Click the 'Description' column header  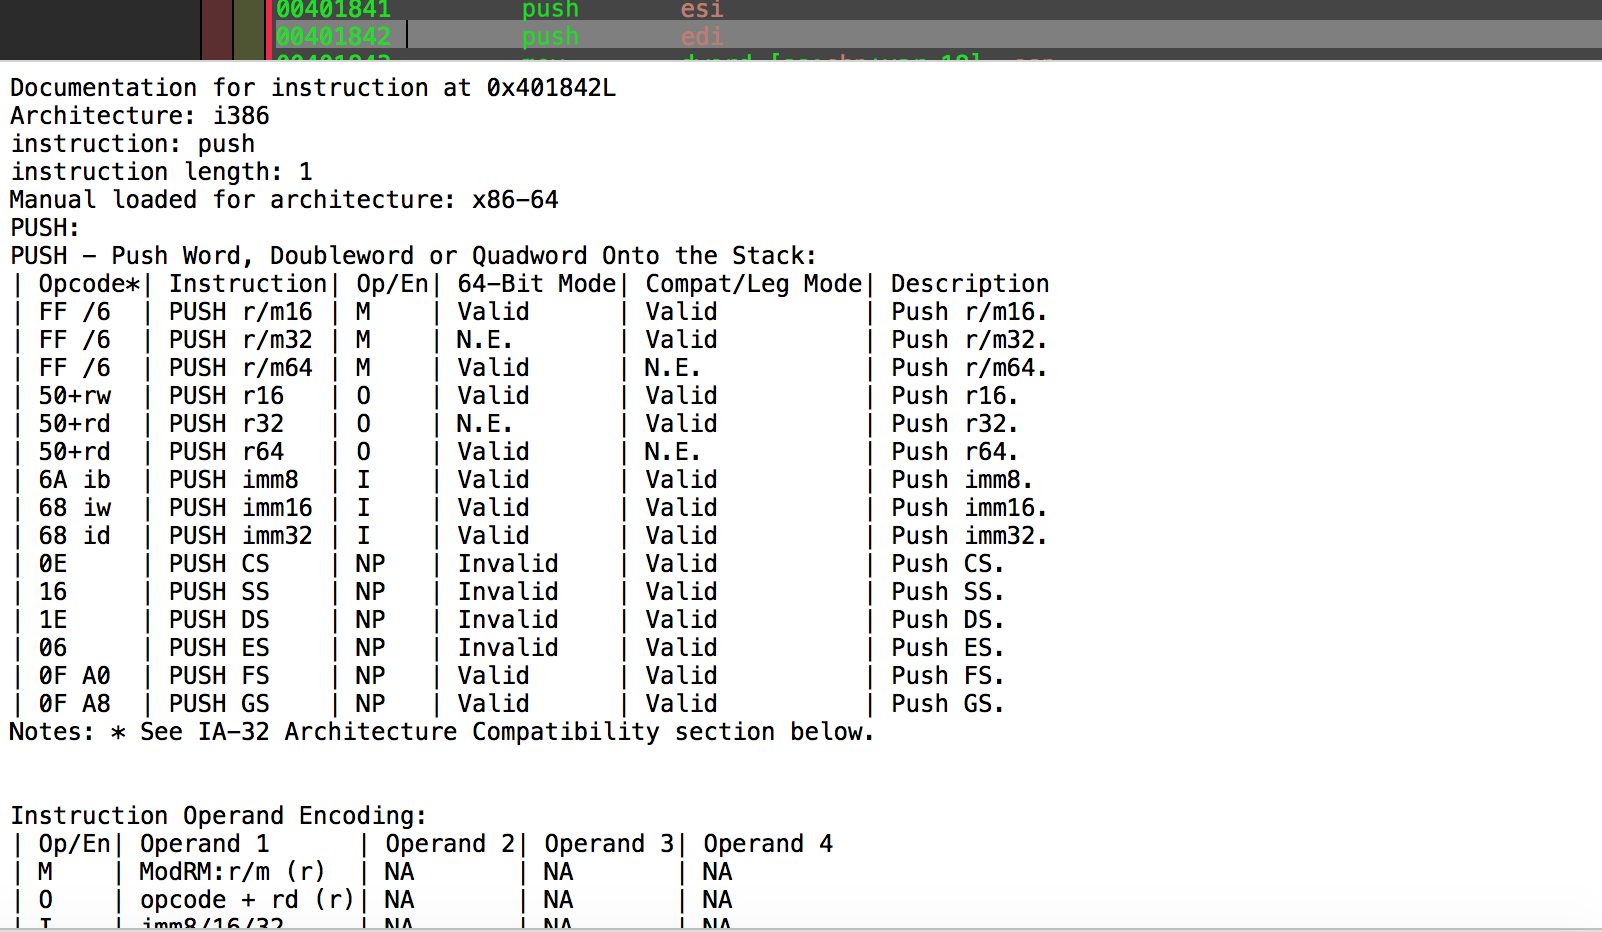[970, 284]
